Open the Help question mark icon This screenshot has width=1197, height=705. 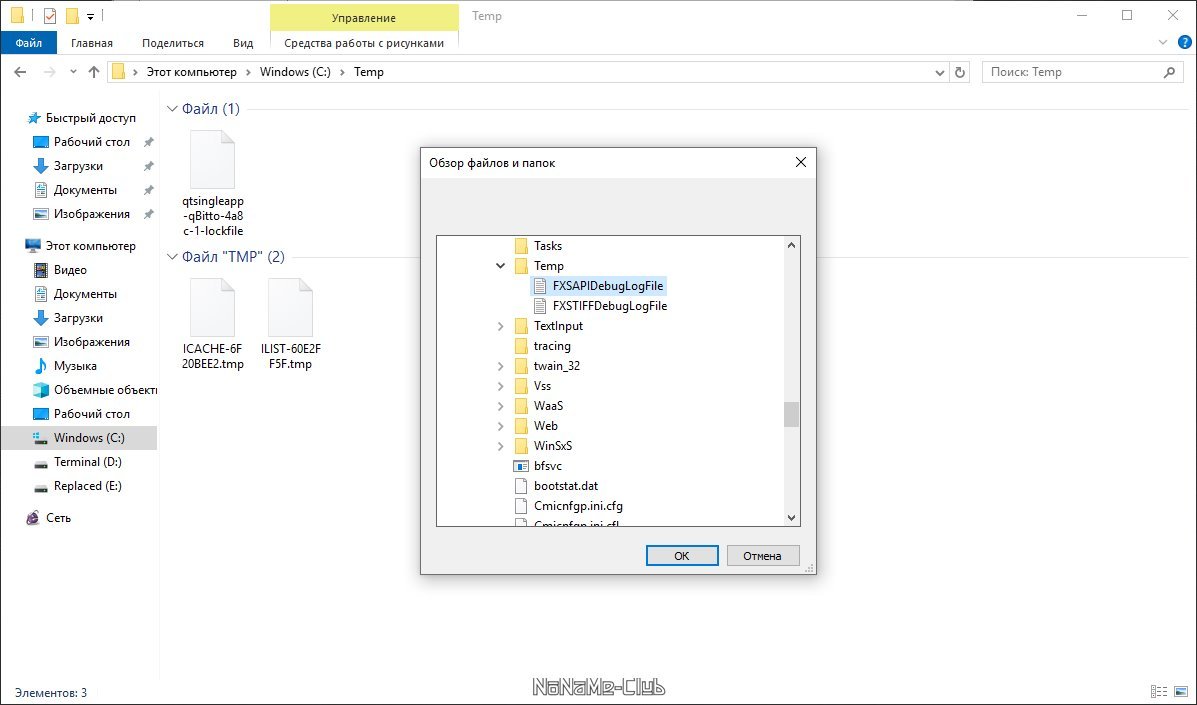[1186, 43]
